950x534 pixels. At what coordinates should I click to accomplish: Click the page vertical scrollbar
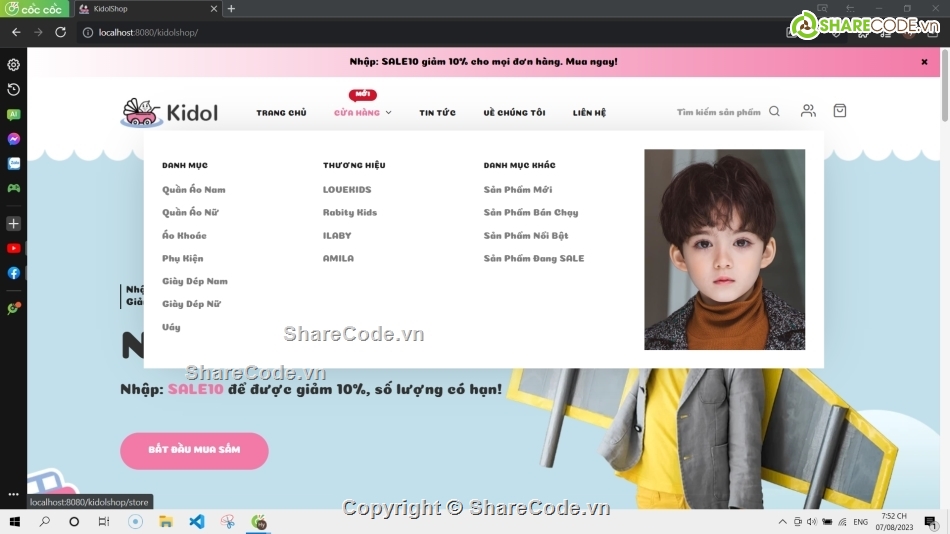(x=945, y=85)
